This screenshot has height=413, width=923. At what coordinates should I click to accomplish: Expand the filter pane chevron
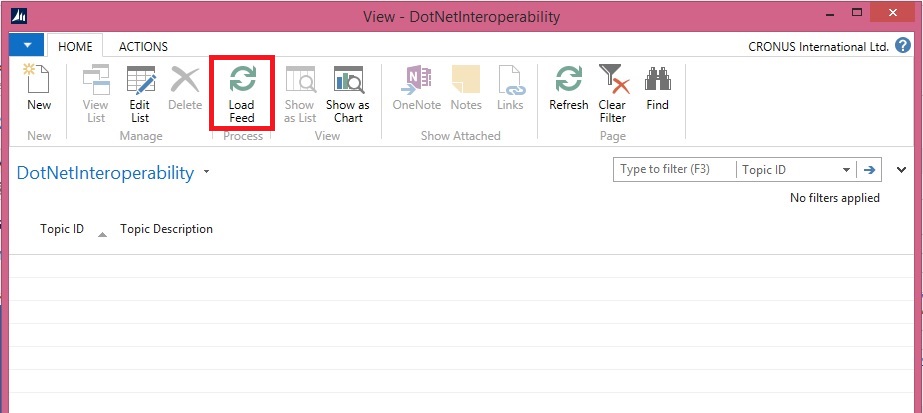pyautogui.click(x=901, y=170)
